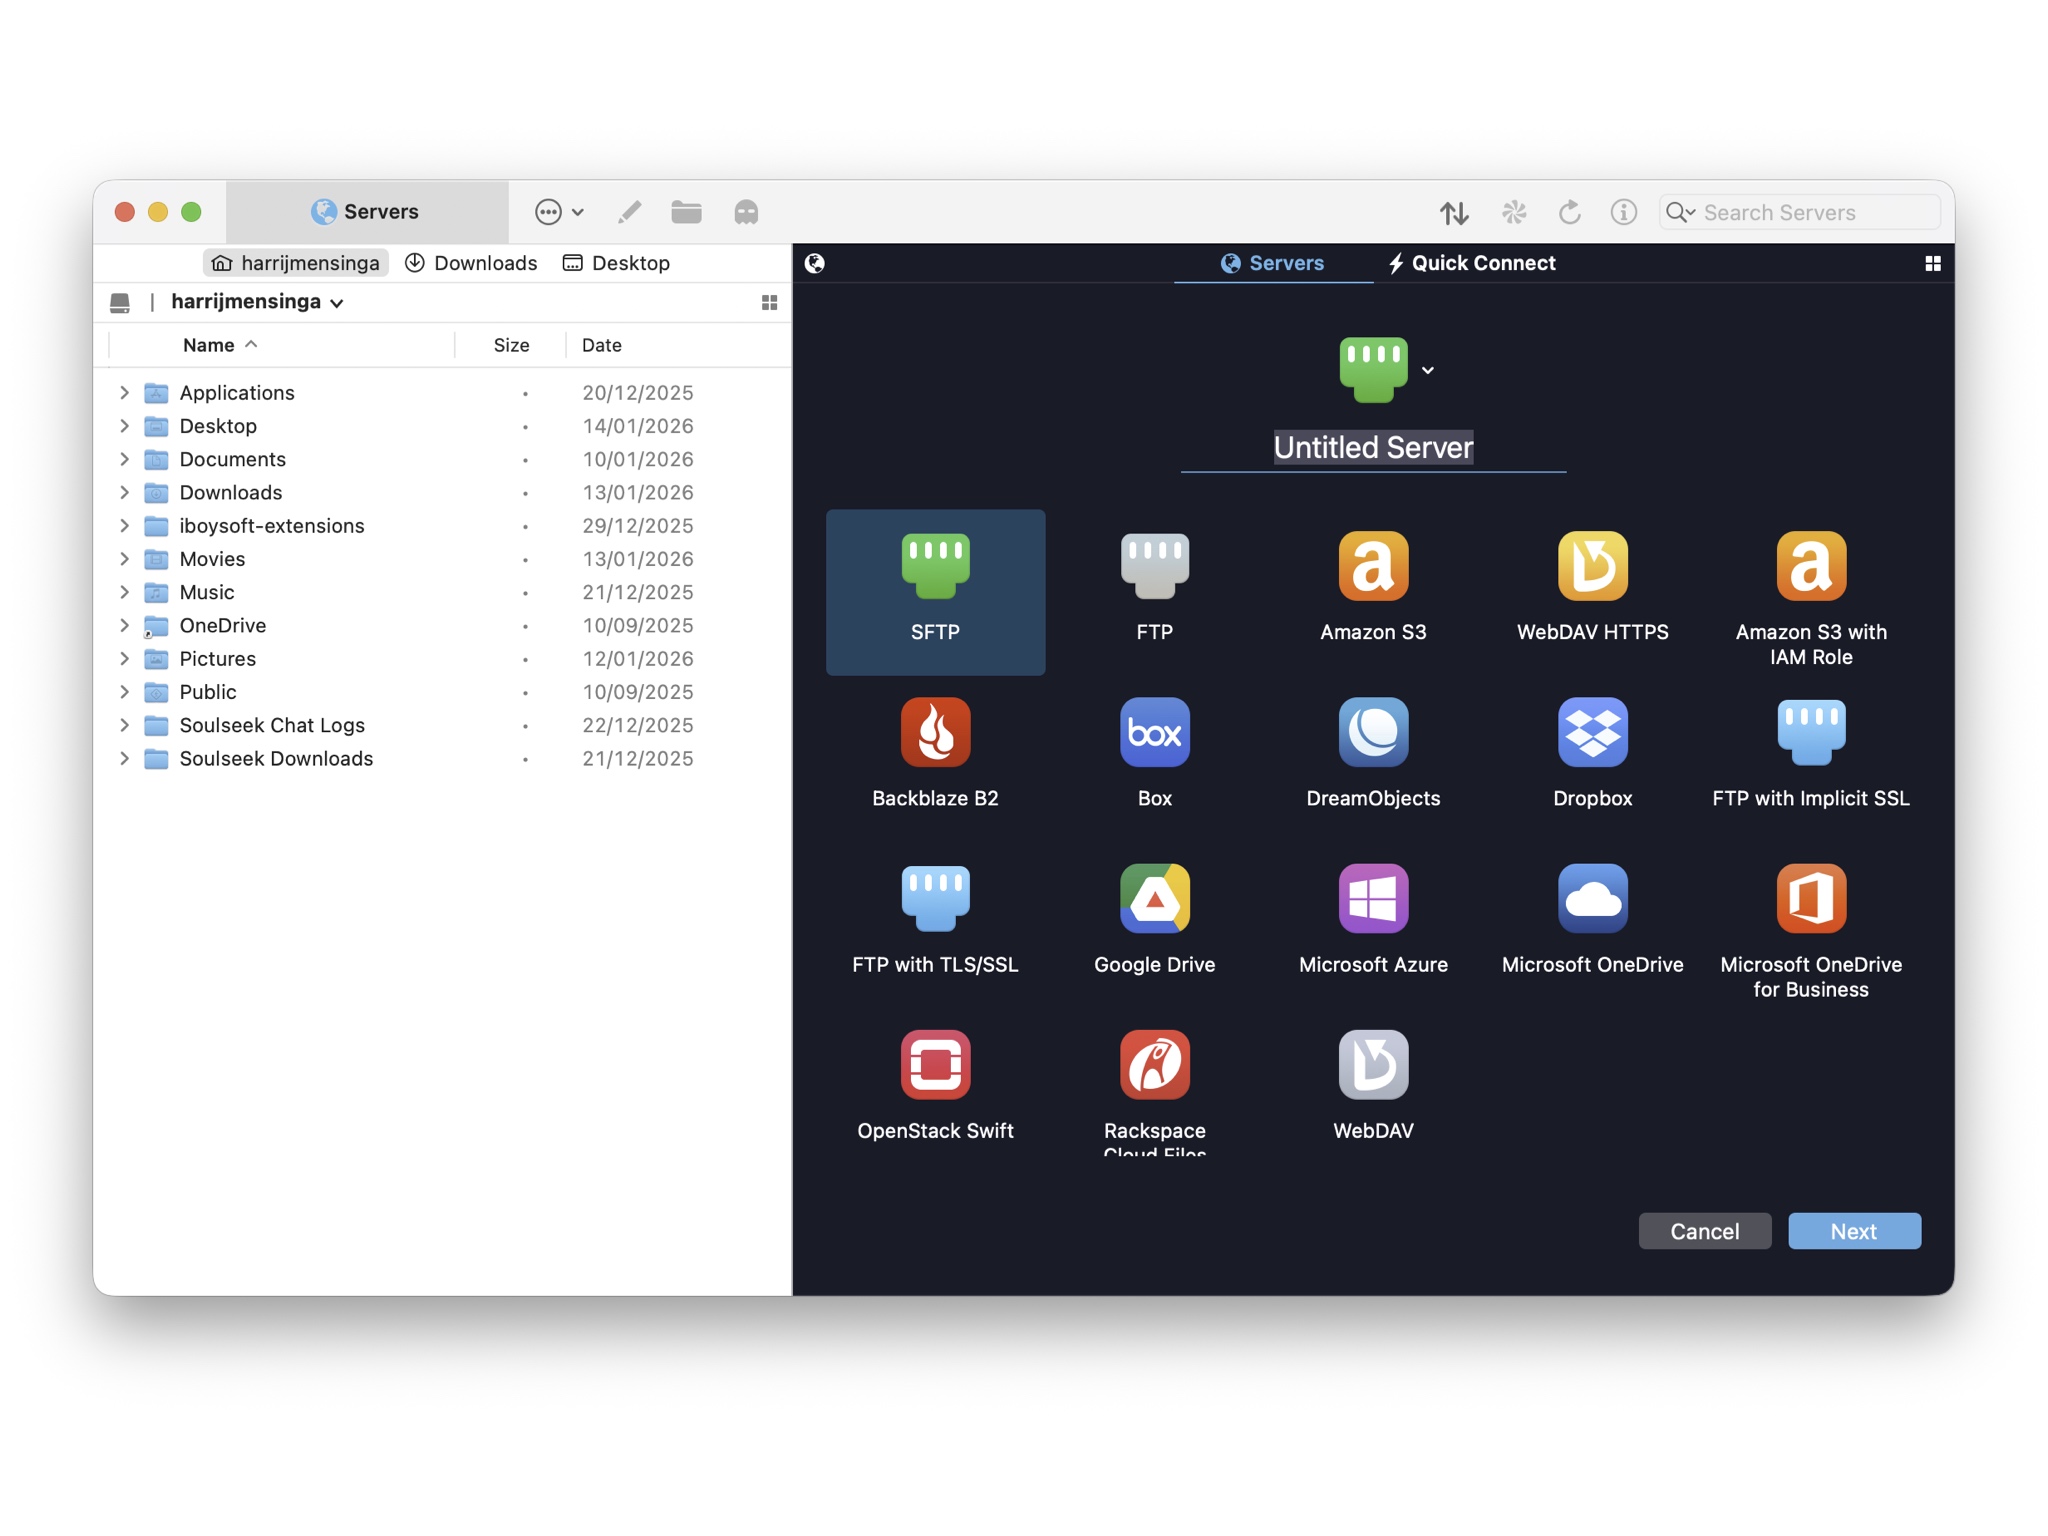Click the Next button
This screenshot has width=2048, height=1536.
1854,1231
